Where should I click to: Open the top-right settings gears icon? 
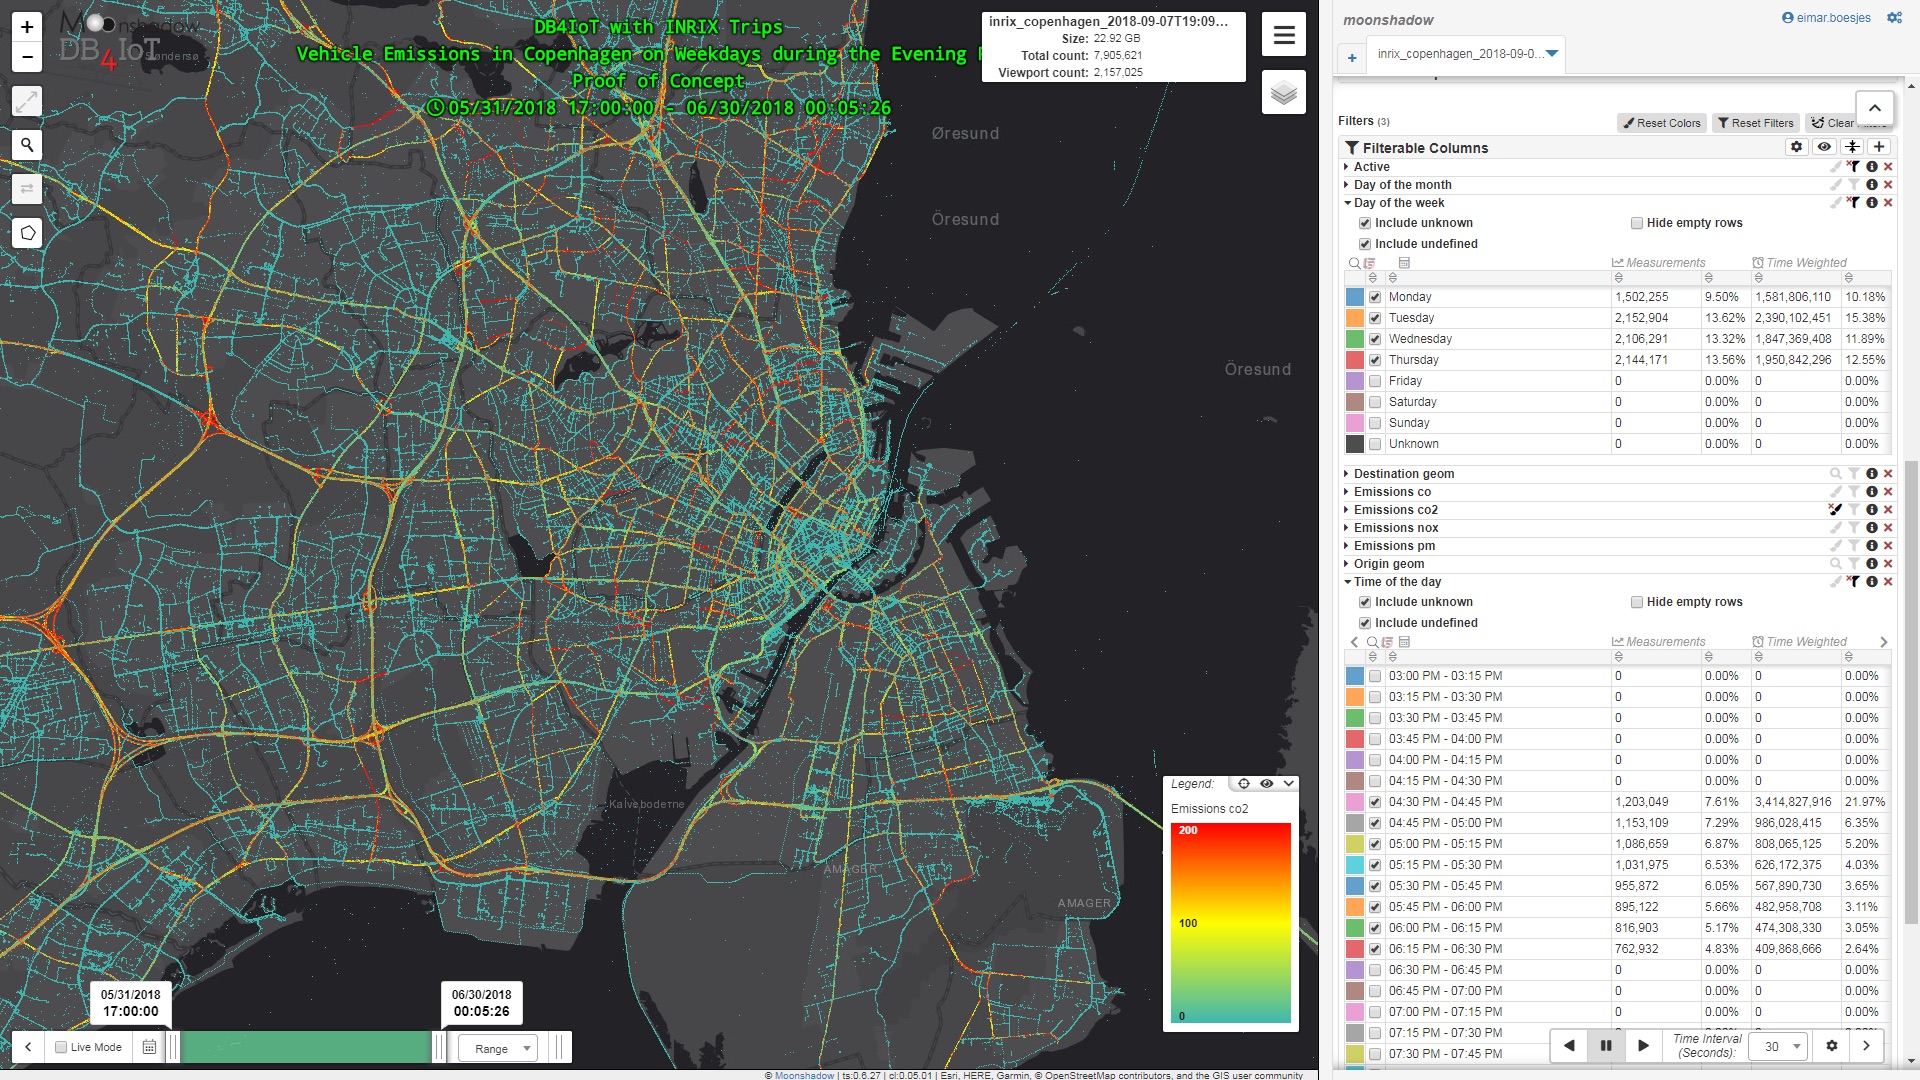coord(1894,18)
